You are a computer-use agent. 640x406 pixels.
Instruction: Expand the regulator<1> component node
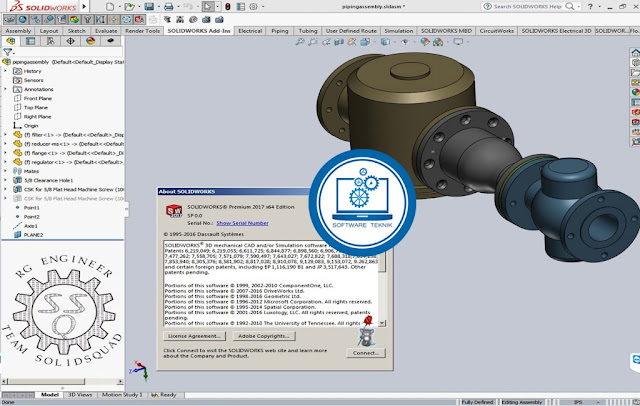coord(5,162)
